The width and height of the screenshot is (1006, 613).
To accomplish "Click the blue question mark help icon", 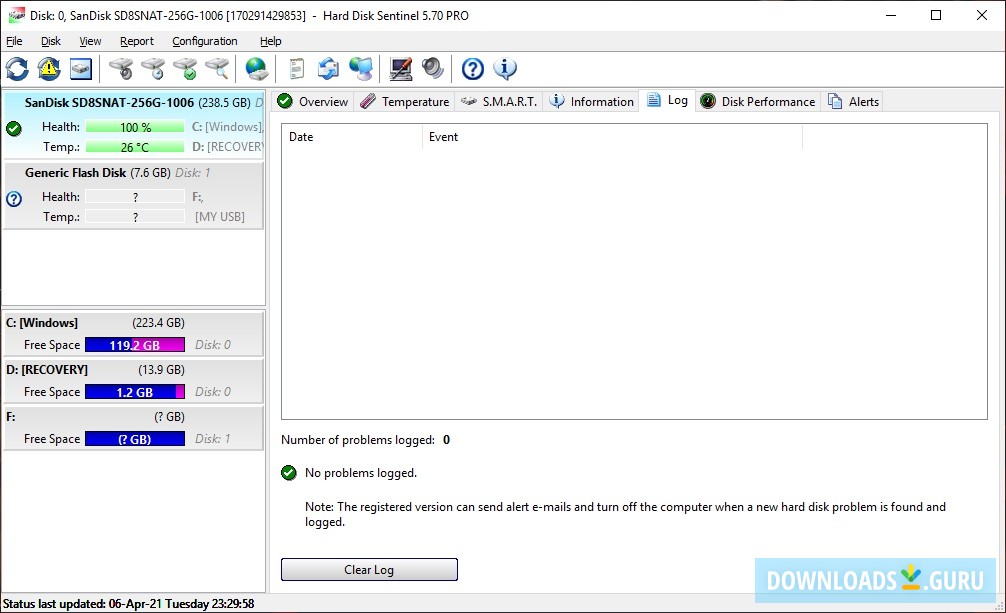I will (473, 69).
